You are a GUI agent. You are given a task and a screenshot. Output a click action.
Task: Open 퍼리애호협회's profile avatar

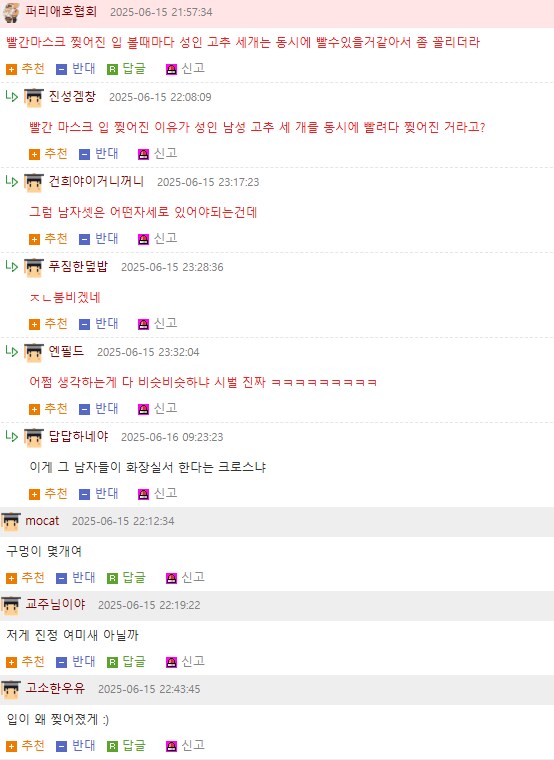11,12
